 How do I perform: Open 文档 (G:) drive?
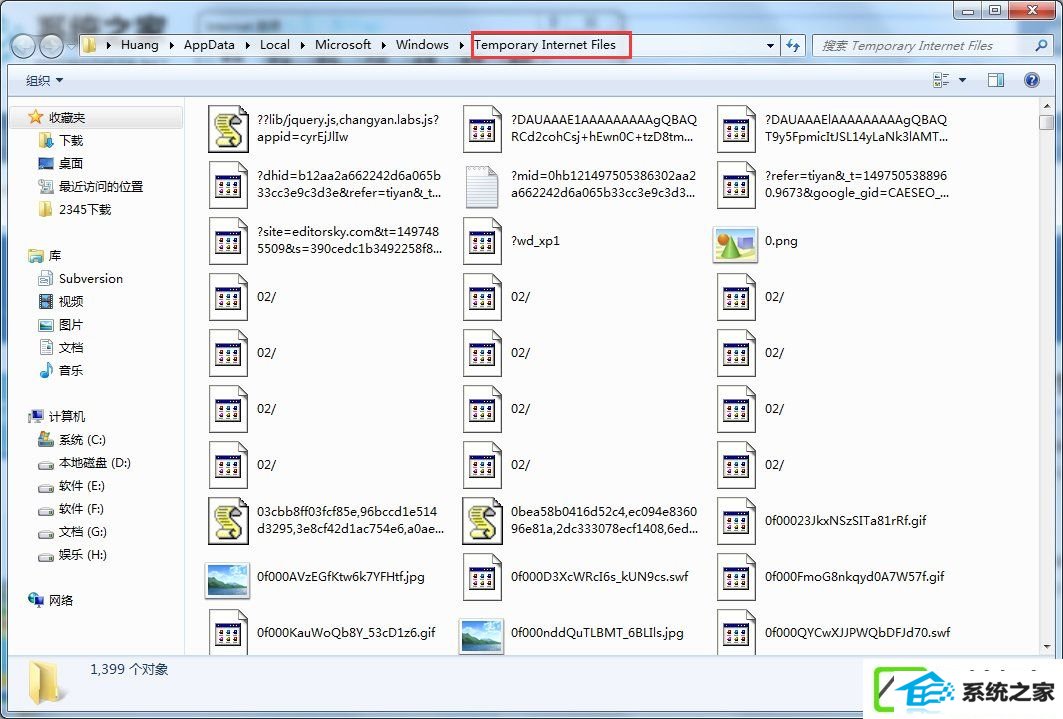point(82,532)
